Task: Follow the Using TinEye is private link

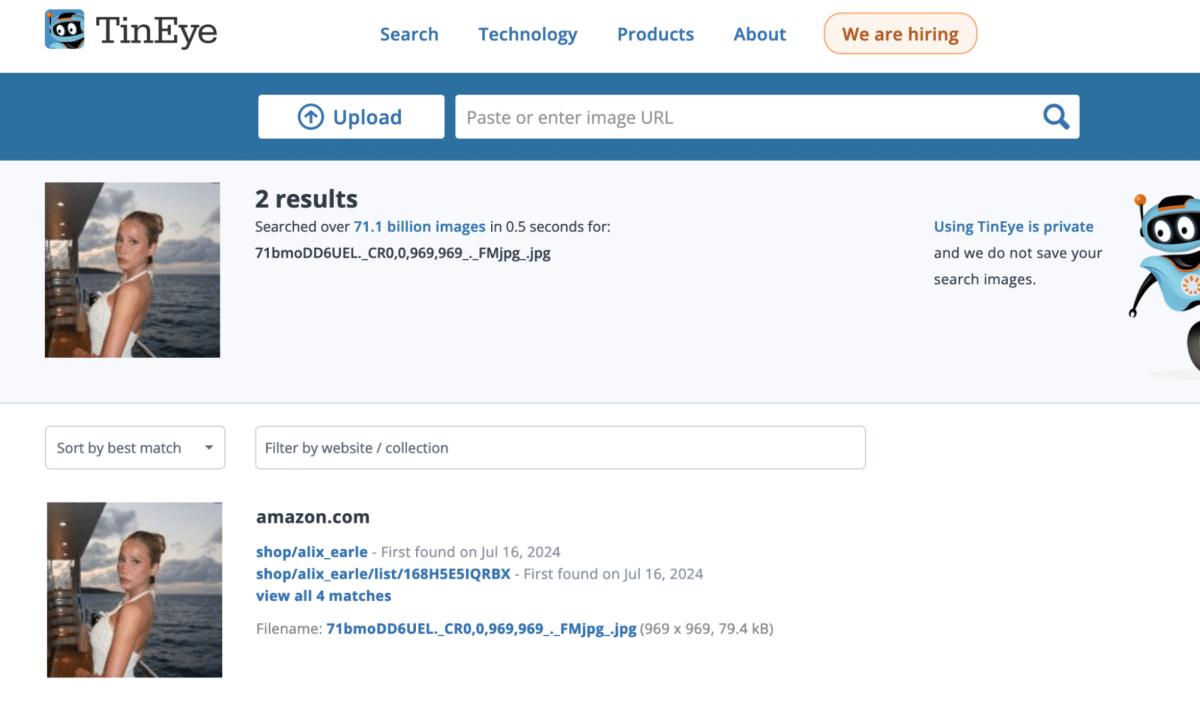Action: tap(1013, 227)
